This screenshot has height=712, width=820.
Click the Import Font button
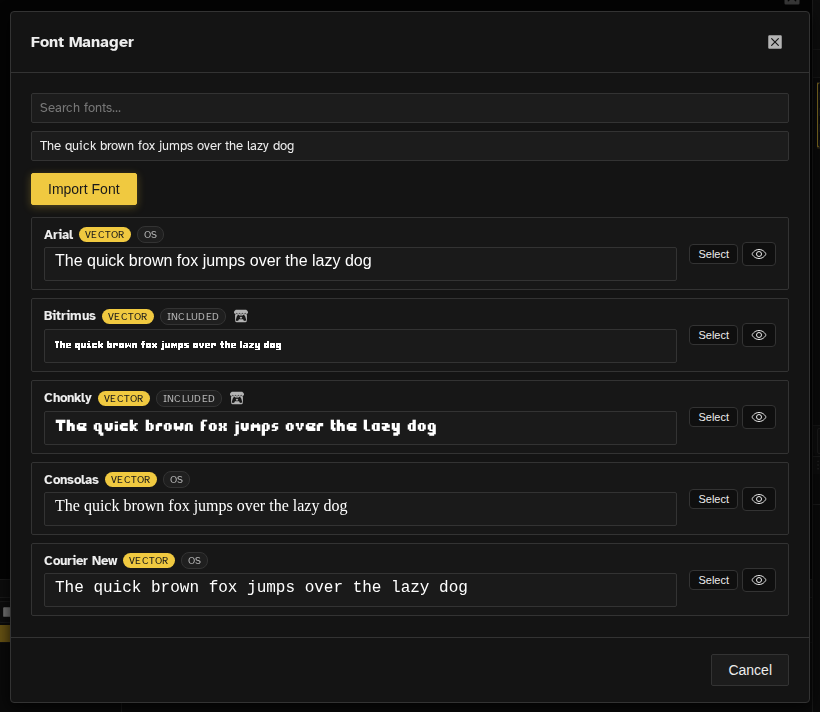(x=84, y=189)
